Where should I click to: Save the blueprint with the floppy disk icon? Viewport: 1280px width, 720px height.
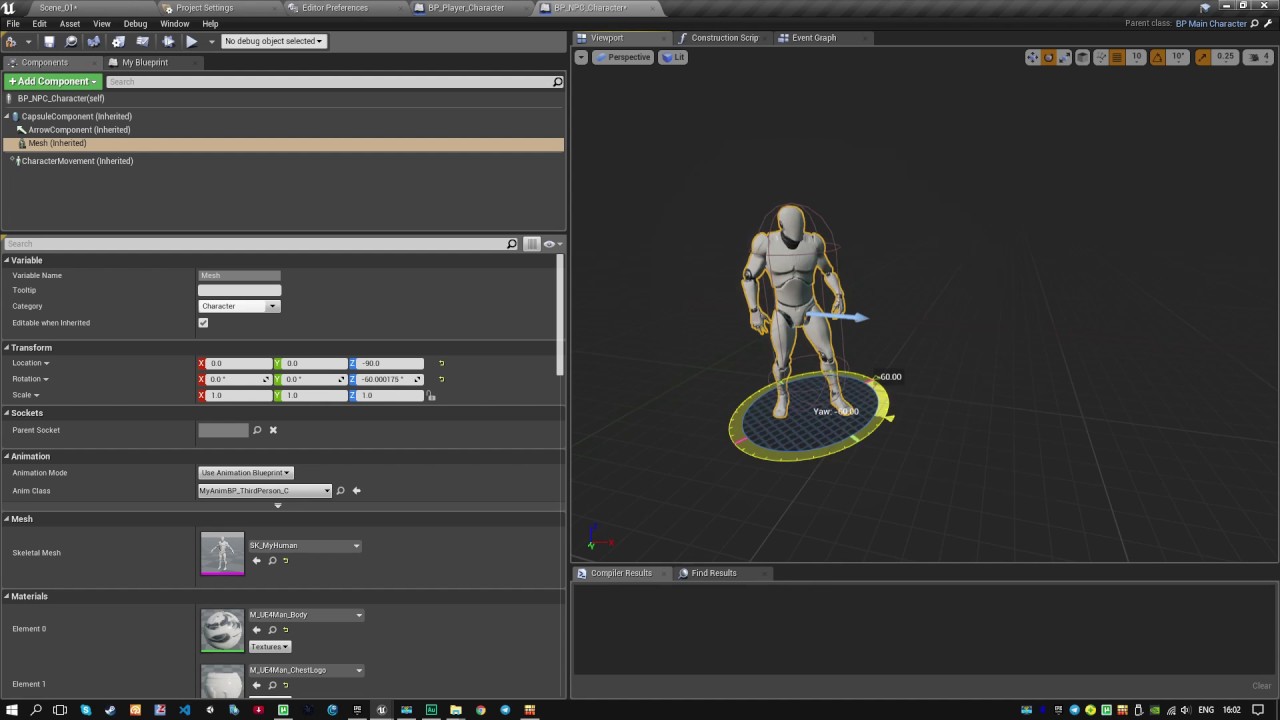(x=49, y=41)
